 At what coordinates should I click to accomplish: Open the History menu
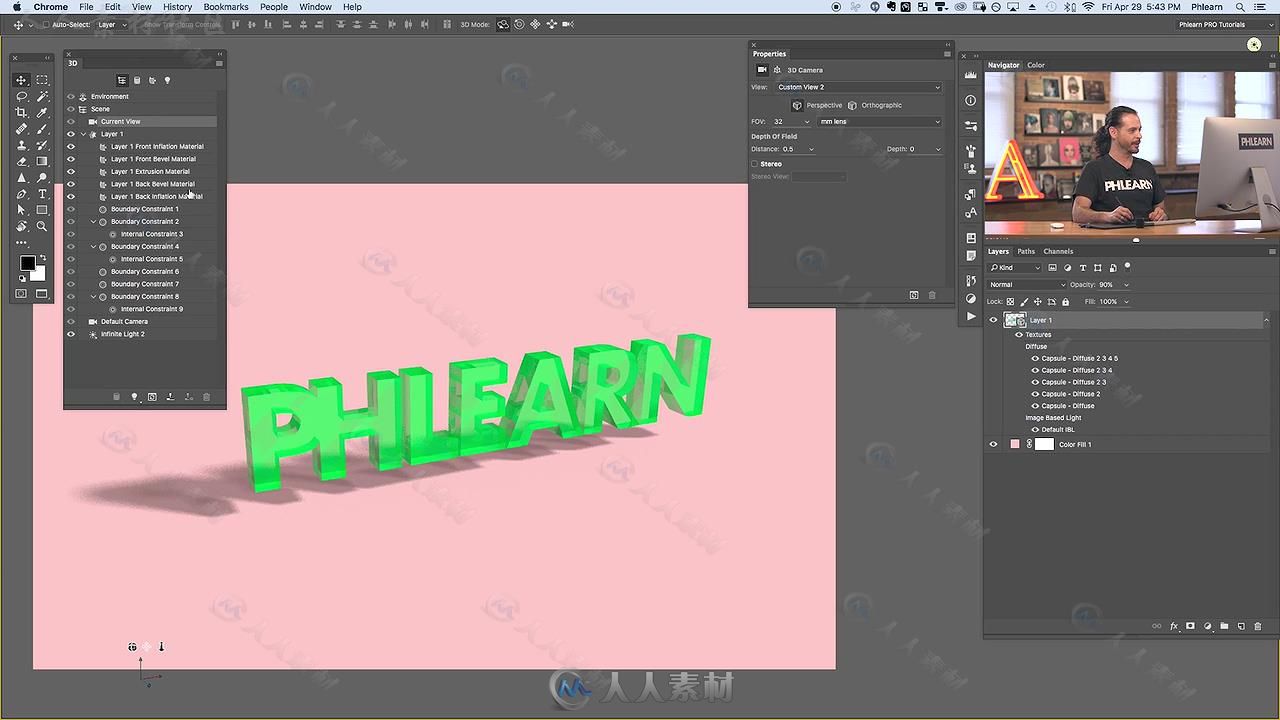tap(177, 7)
